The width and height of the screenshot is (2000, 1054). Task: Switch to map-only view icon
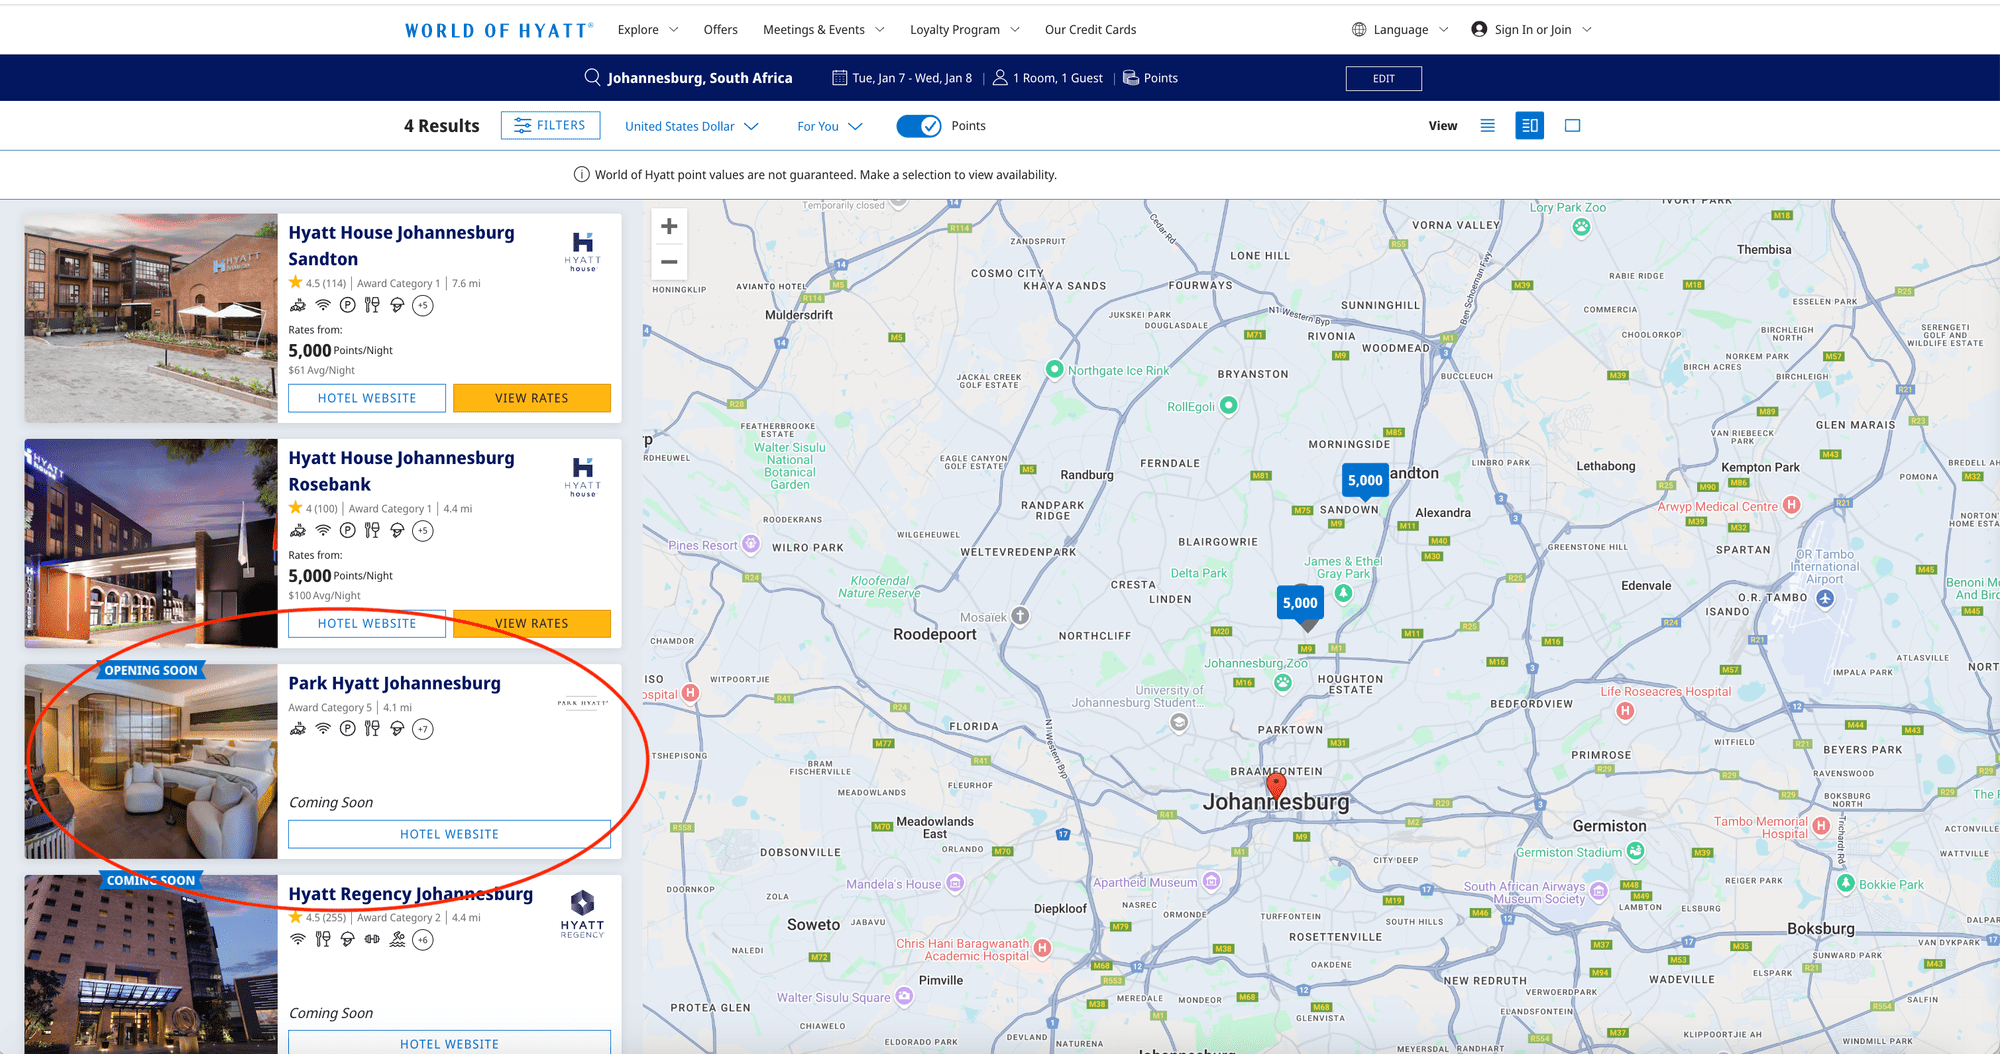coord(1572,126)
